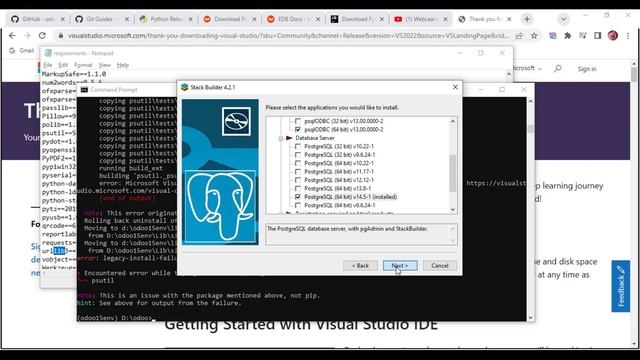
Task: Open the blue Feedback button
Action: tap(621, 286)
